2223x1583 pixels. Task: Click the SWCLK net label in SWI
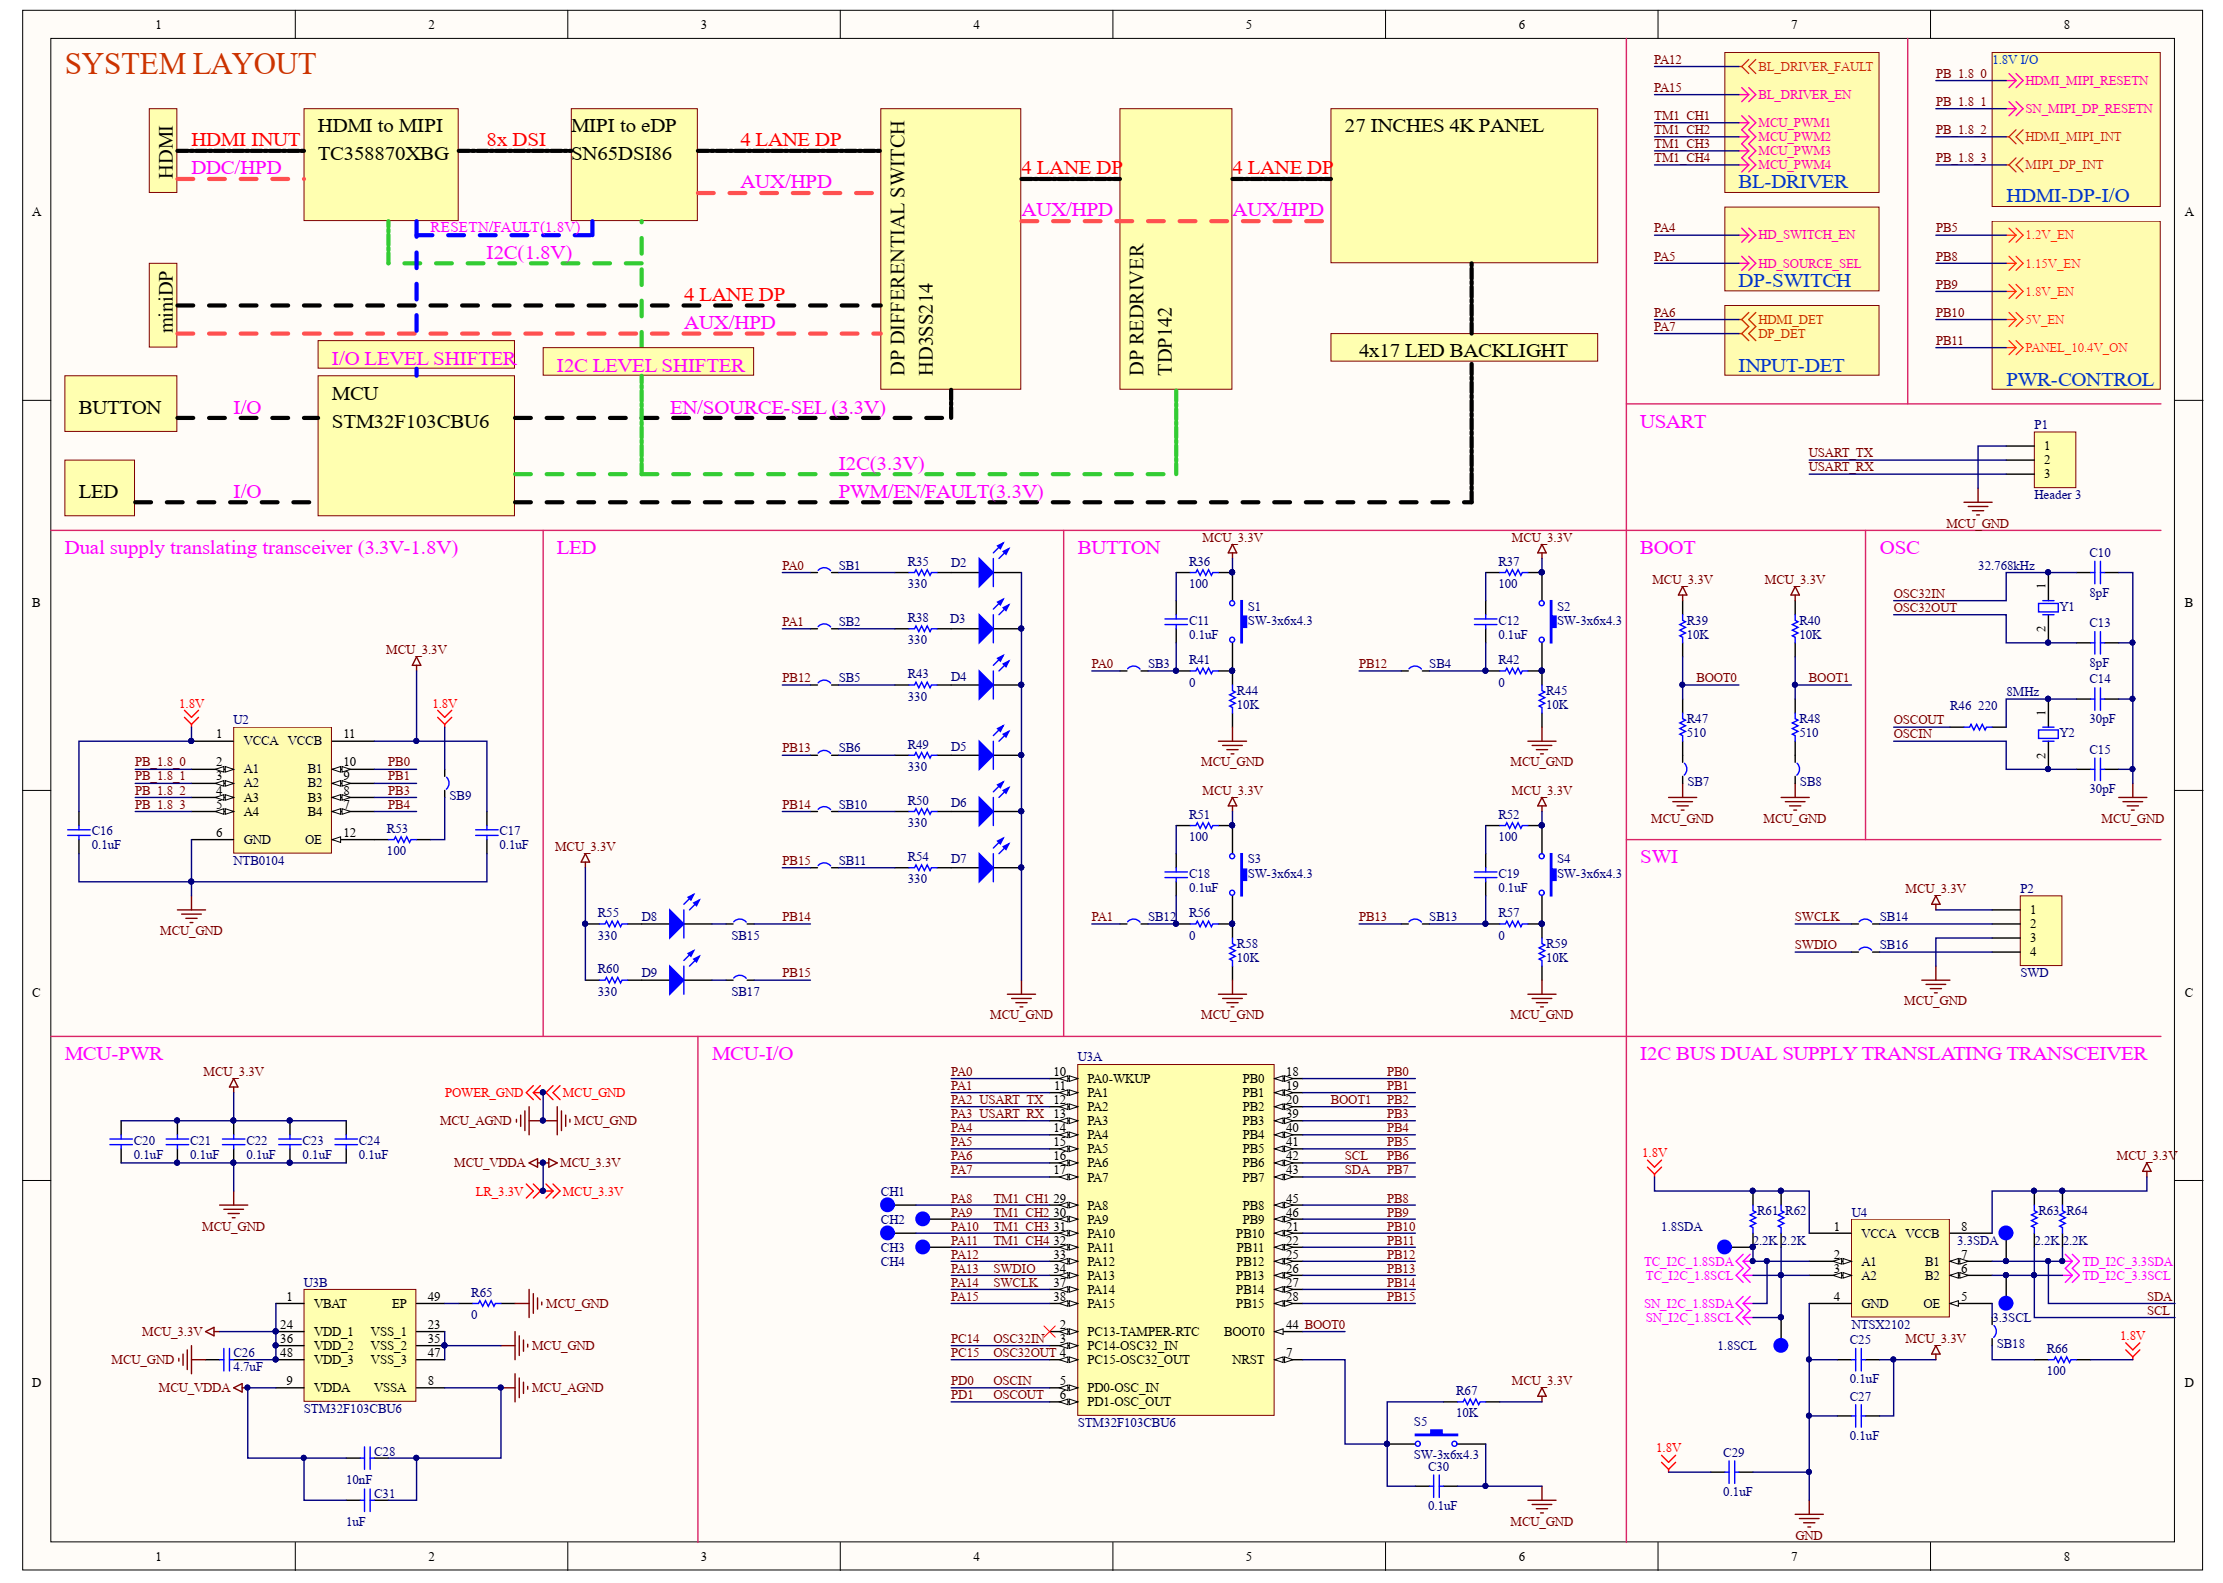[x=1816, y=916]
